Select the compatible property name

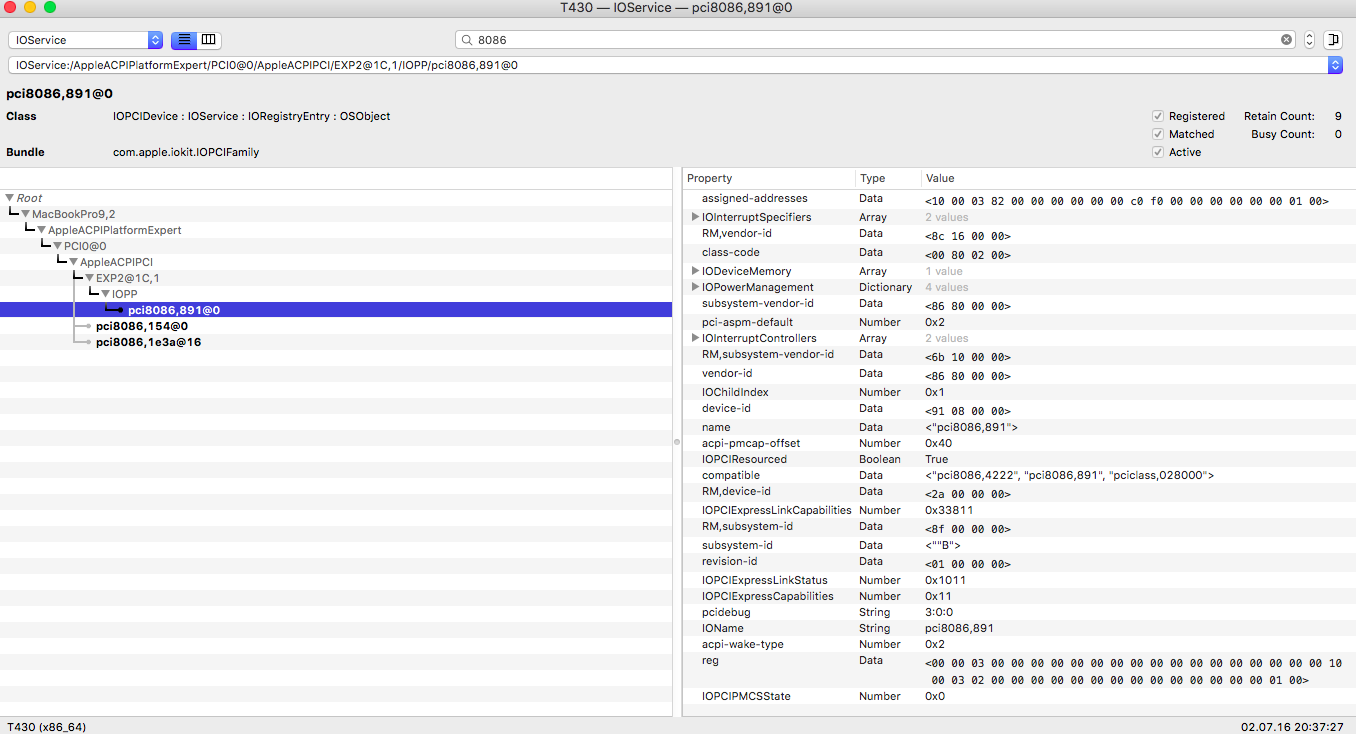731,475
